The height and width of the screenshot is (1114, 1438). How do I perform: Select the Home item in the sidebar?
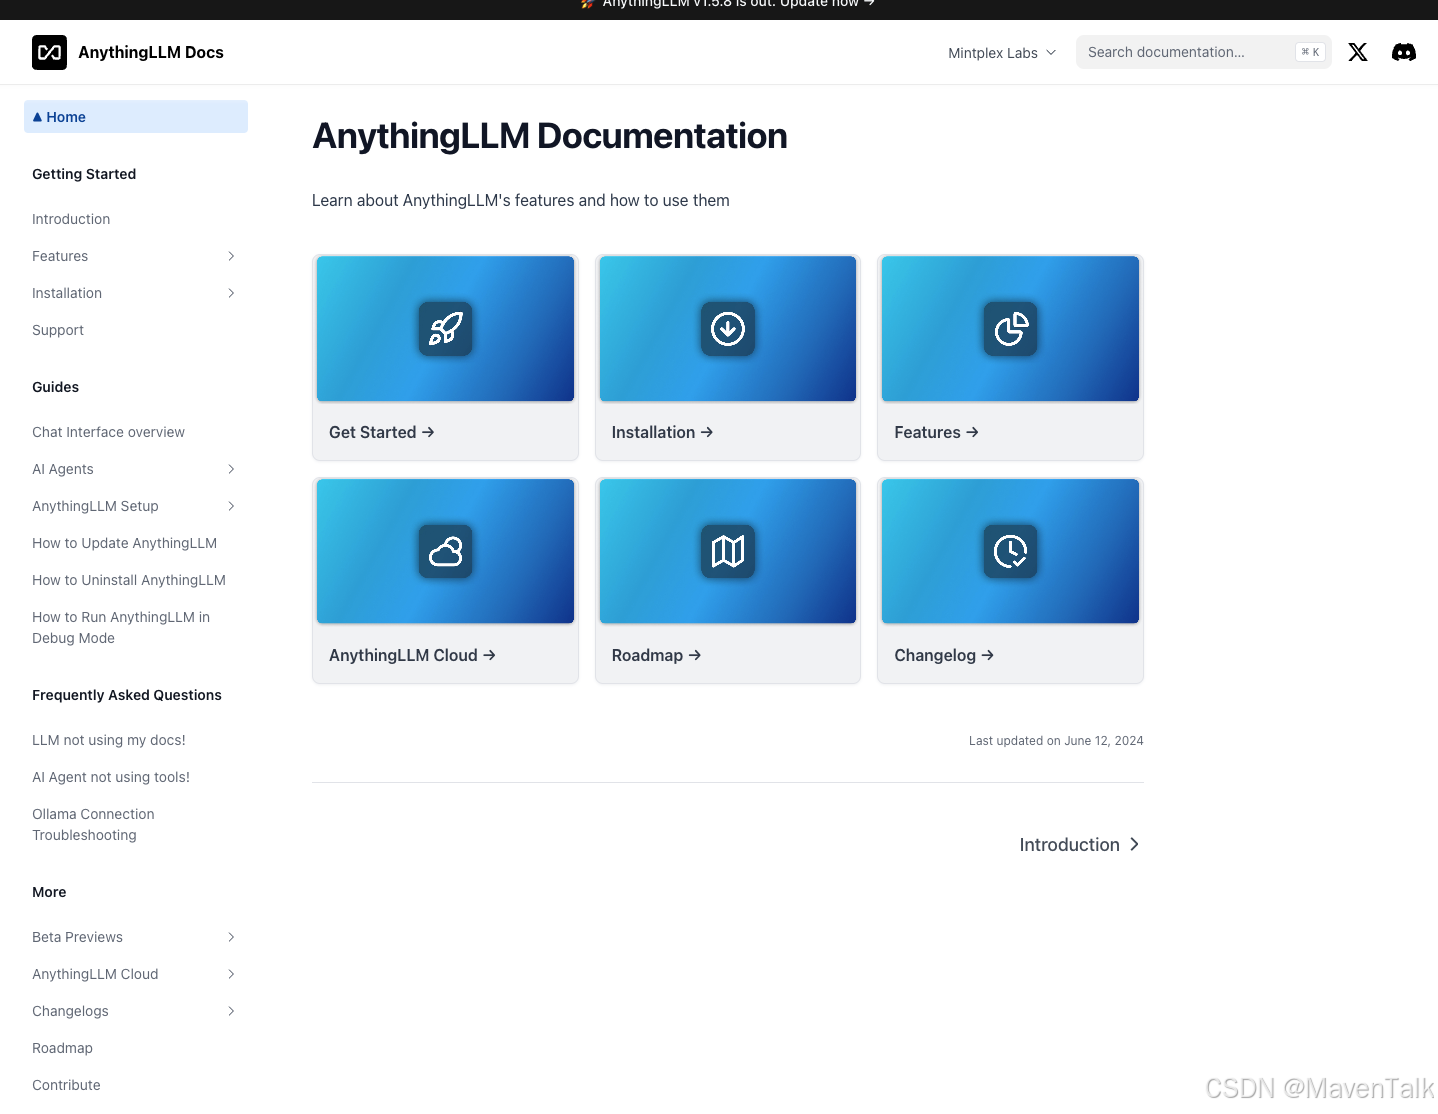136,117
